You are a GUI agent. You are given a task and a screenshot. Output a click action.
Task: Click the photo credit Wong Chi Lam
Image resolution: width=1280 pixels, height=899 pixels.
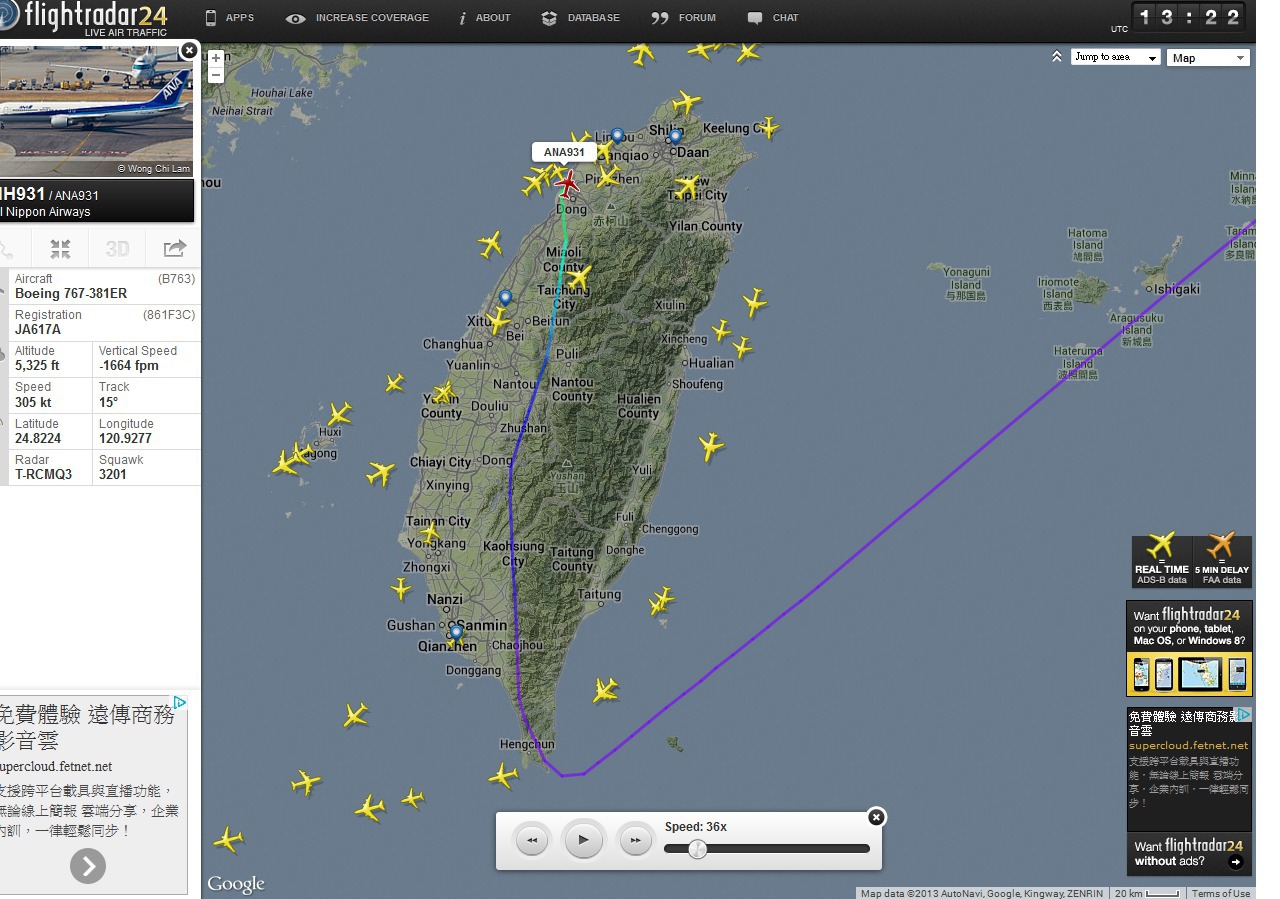(x=153, y=169)
